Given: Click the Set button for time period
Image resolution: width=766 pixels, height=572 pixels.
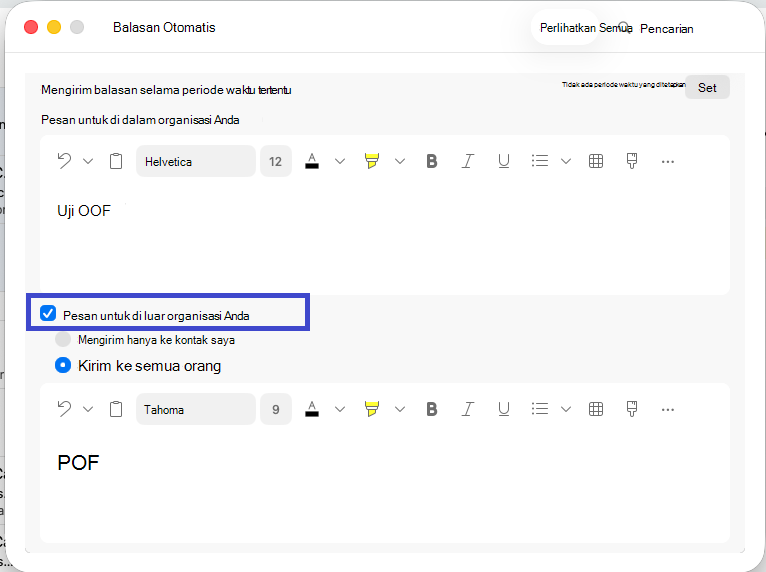Looking at the screenshot, I should coord(707,87).
